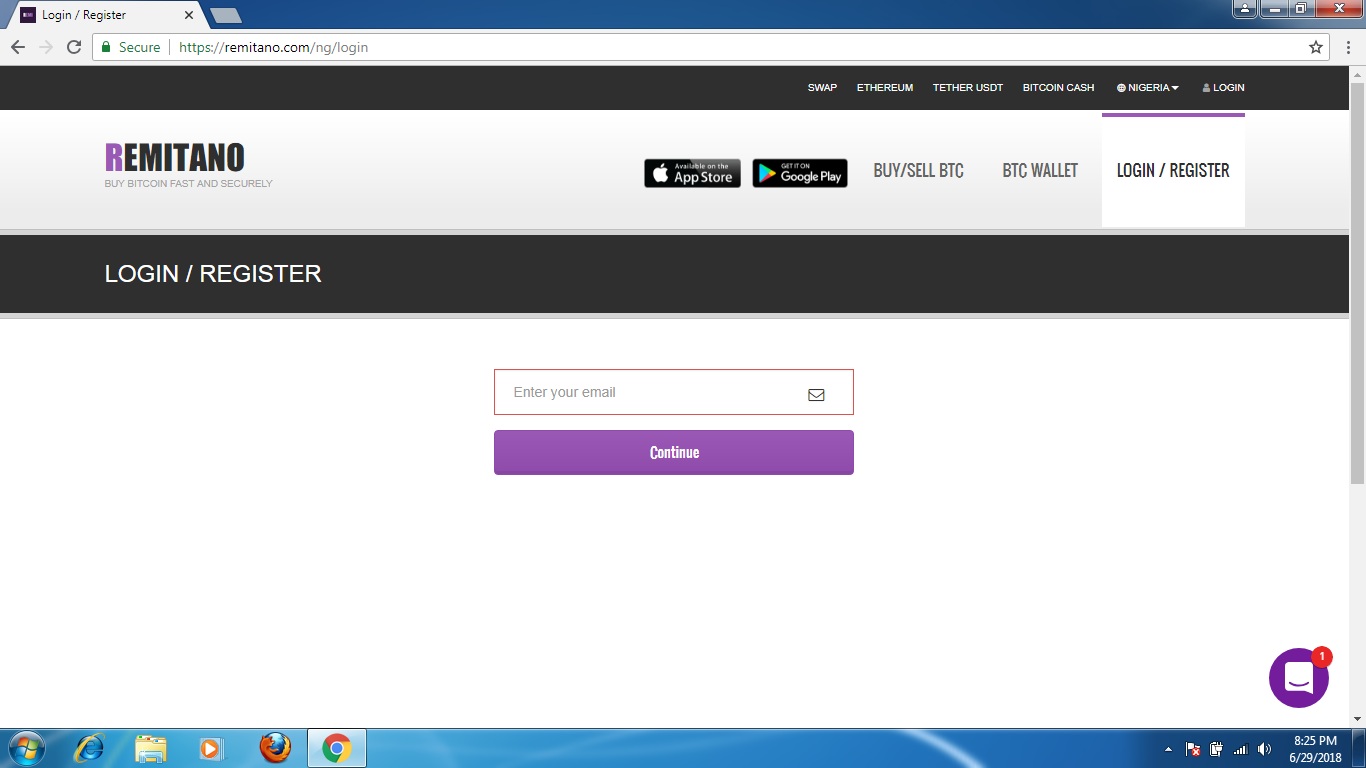The height and width of the screenshot is (768, 1366).
Task: Show hidden tray icons arrow
Action: (x=1168, y=749)
